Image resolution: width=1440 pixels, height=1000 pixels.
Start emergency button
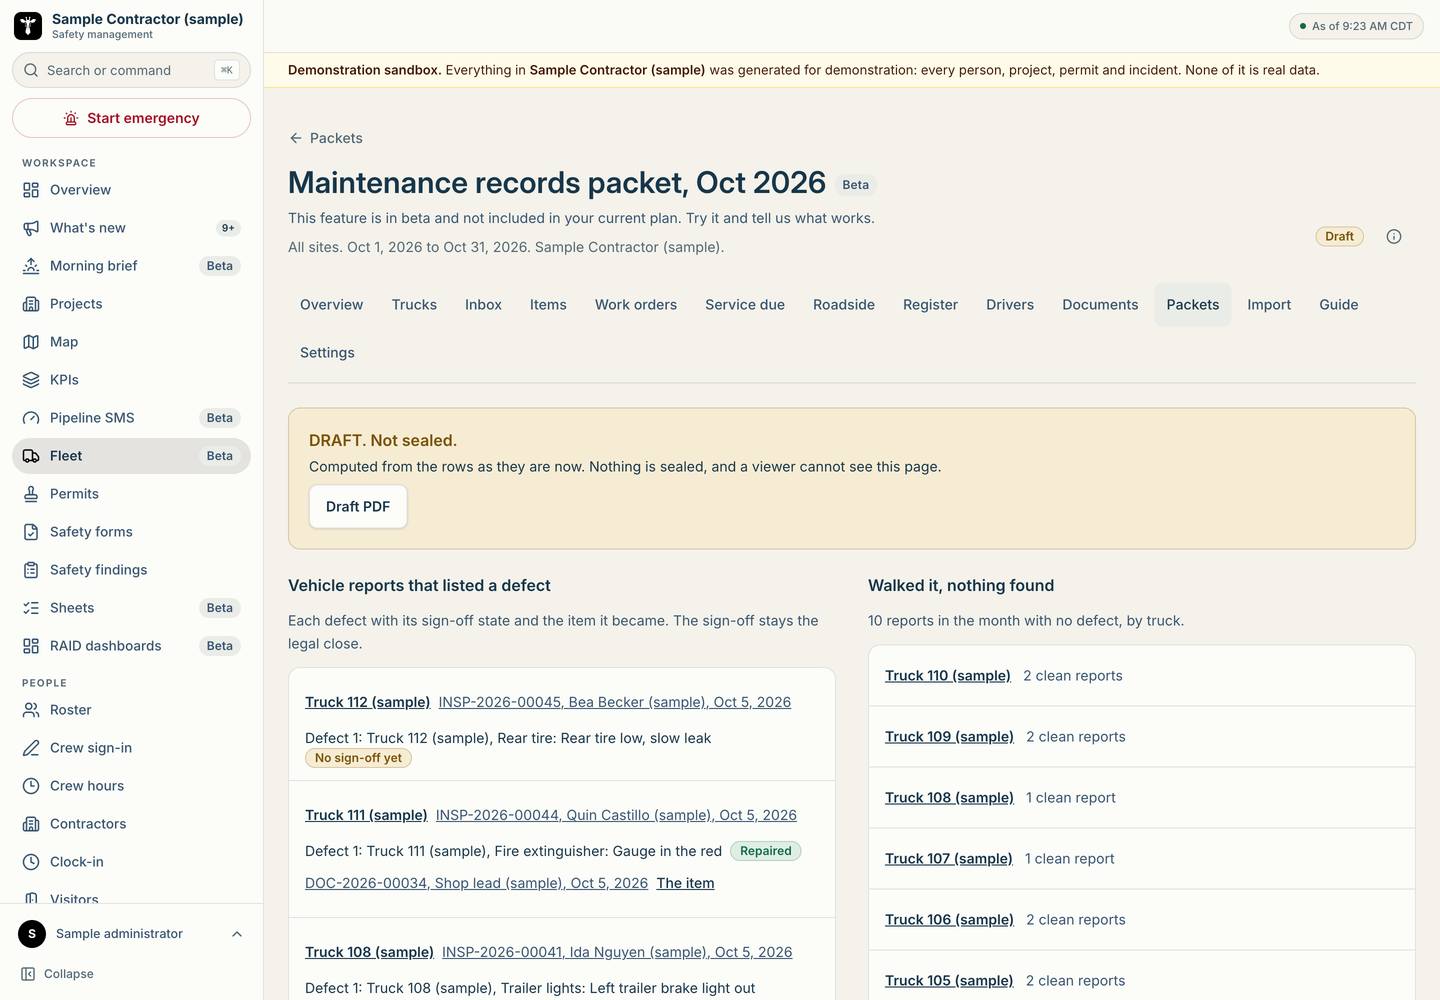131,118
